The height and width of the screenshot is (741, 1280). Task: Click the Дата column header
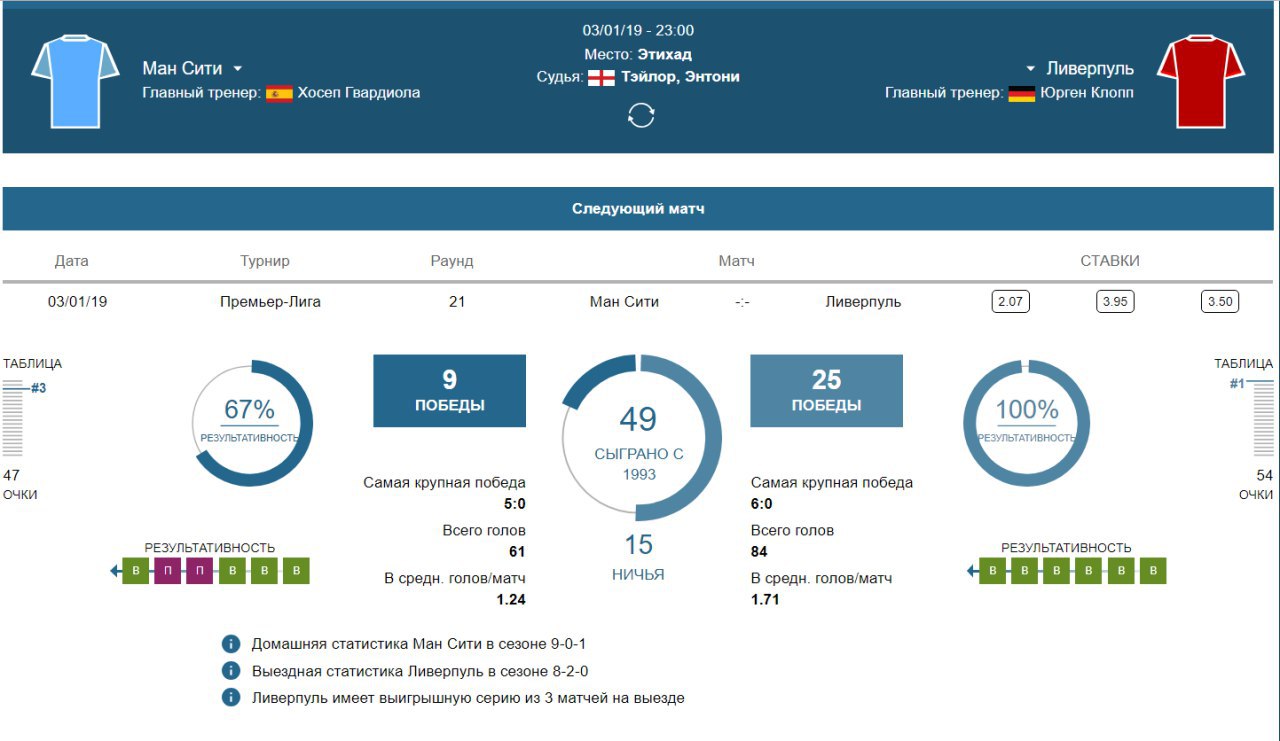(71, 261)
